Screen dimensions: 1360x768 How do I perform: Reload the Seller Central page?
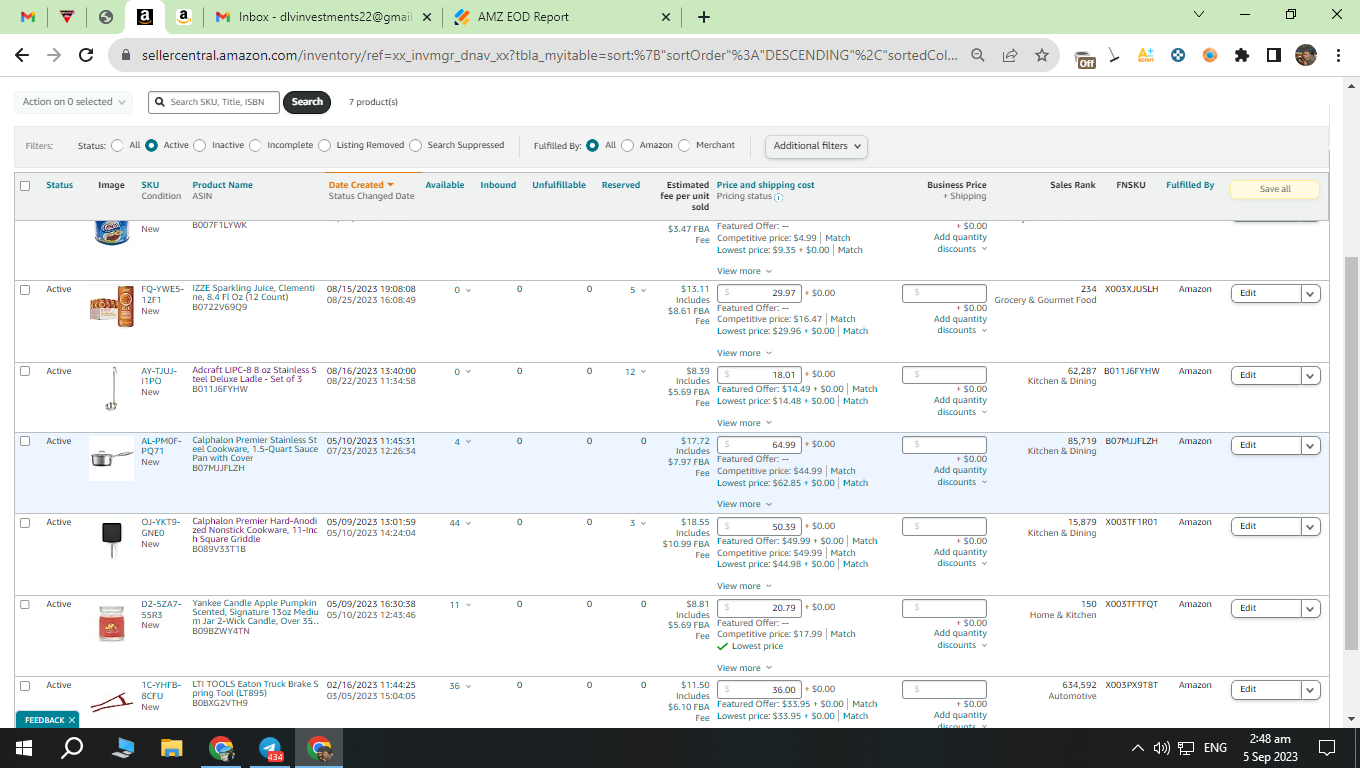(86, 56)
